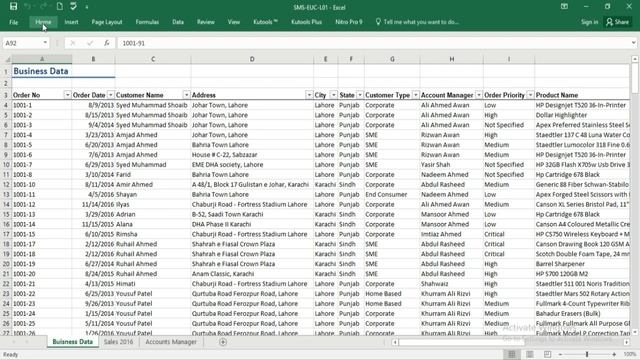Click the Select All corner triangle

[7, 59]
